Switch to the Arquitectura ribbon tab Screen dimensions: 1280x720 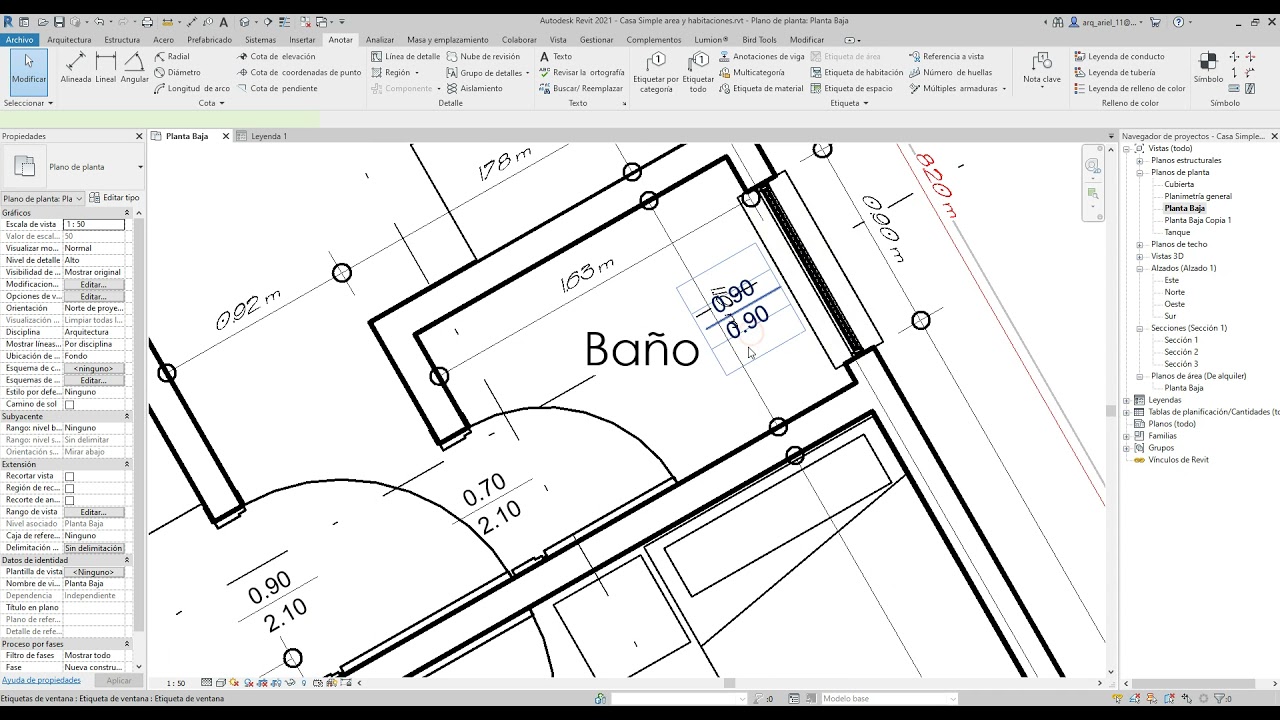coord(69,40)
